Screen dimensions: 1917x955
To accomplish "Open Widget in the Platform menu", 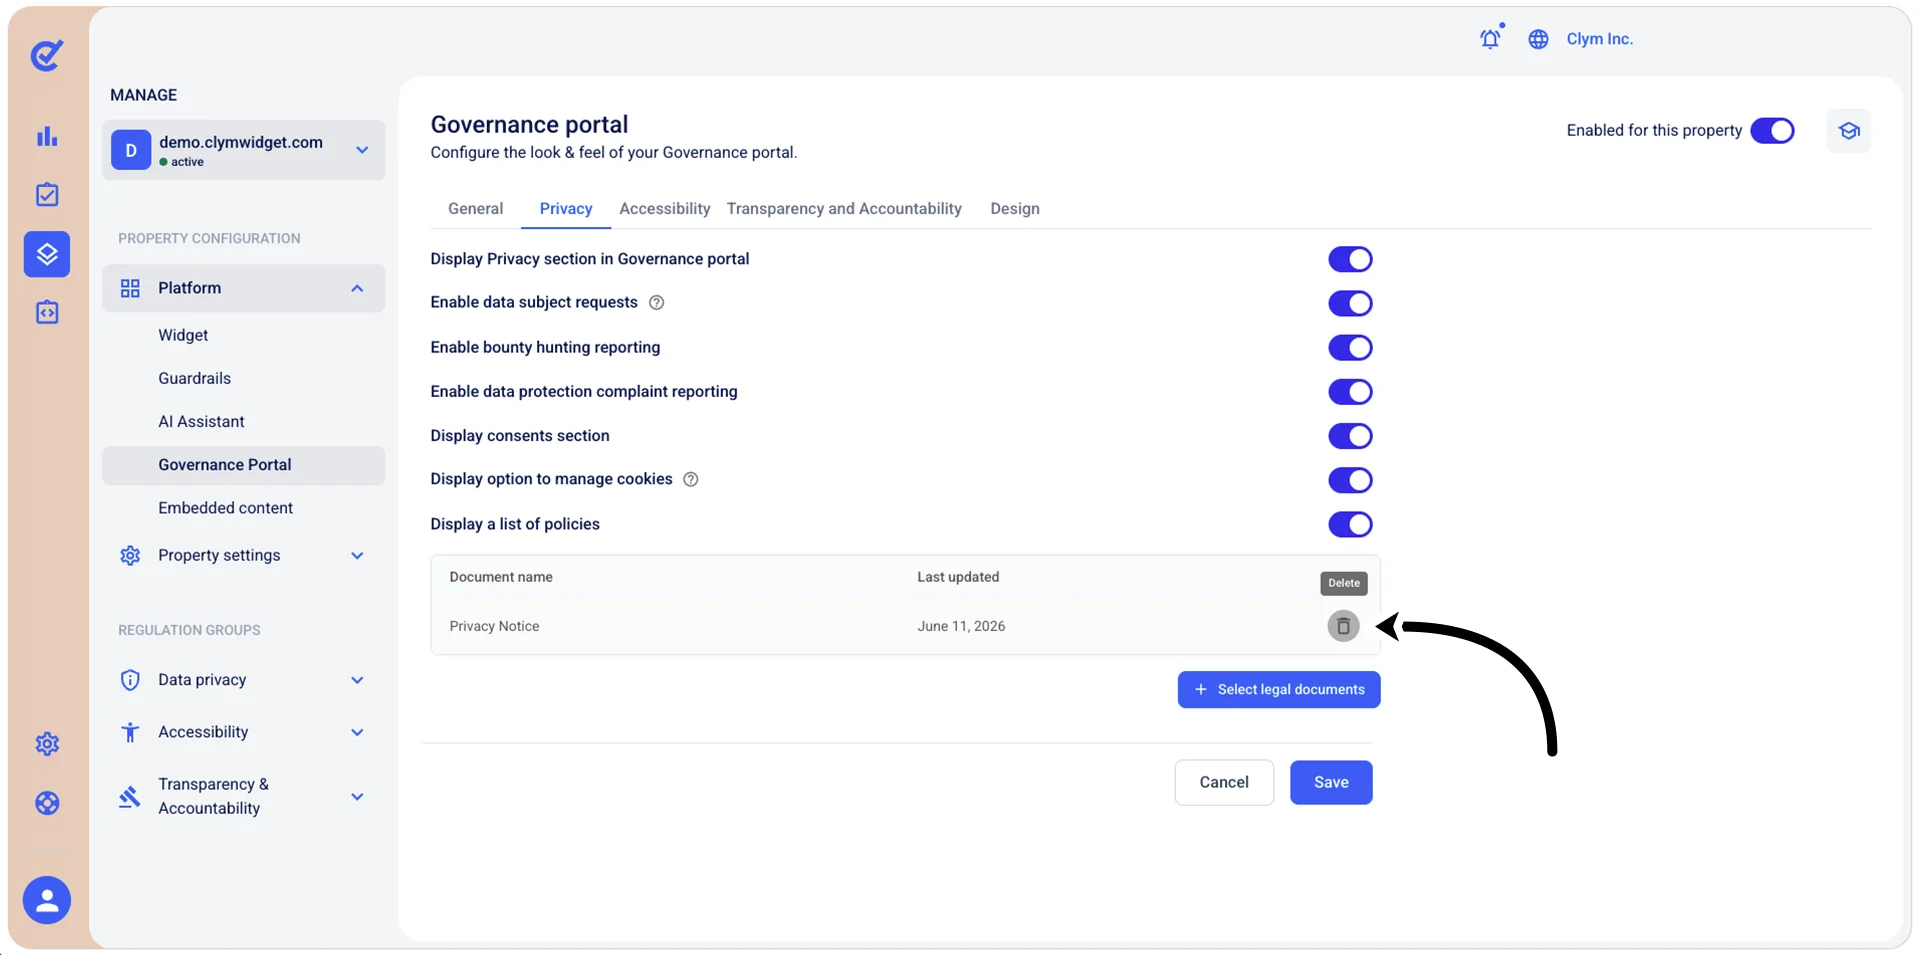I will (x=183, y=336).
